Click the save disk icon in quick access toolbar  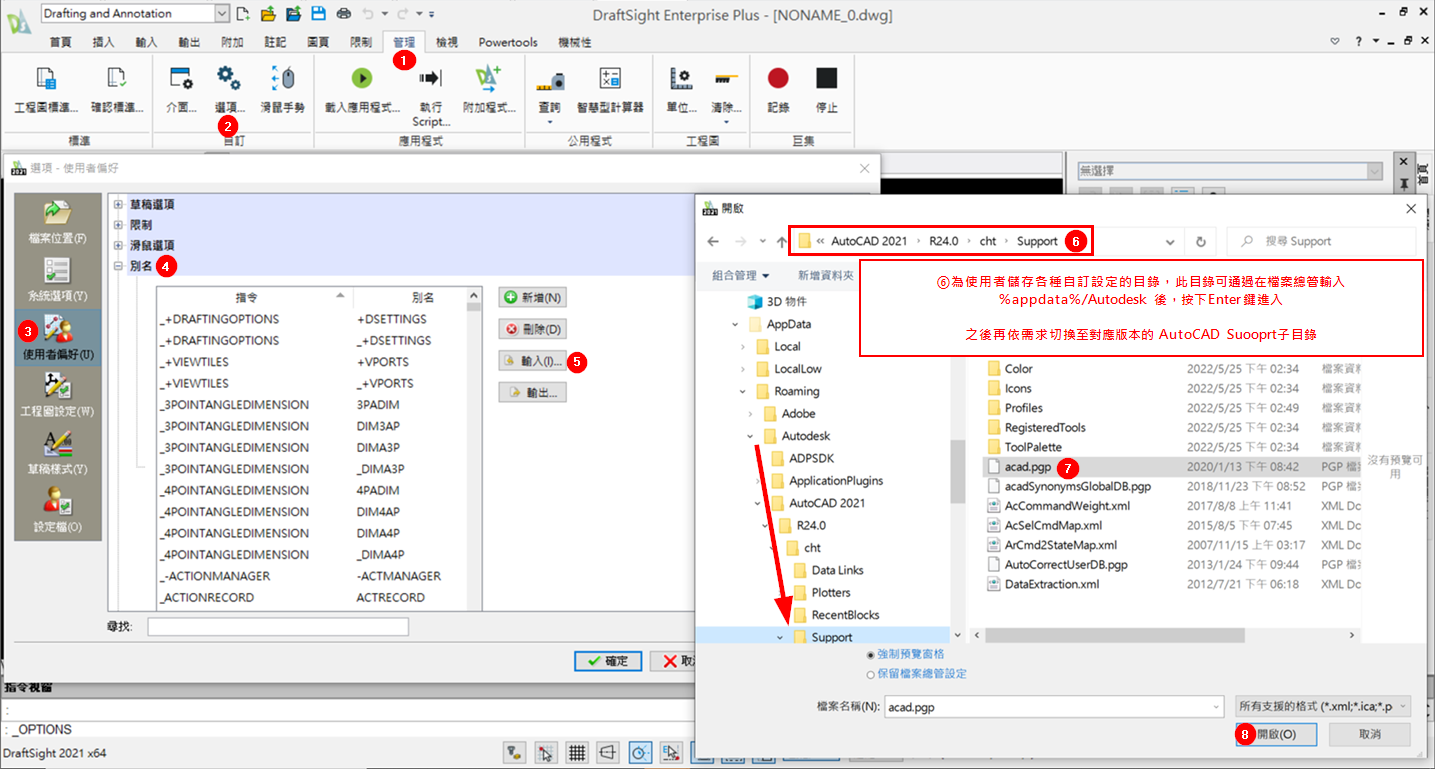click(x=318, y=13)
